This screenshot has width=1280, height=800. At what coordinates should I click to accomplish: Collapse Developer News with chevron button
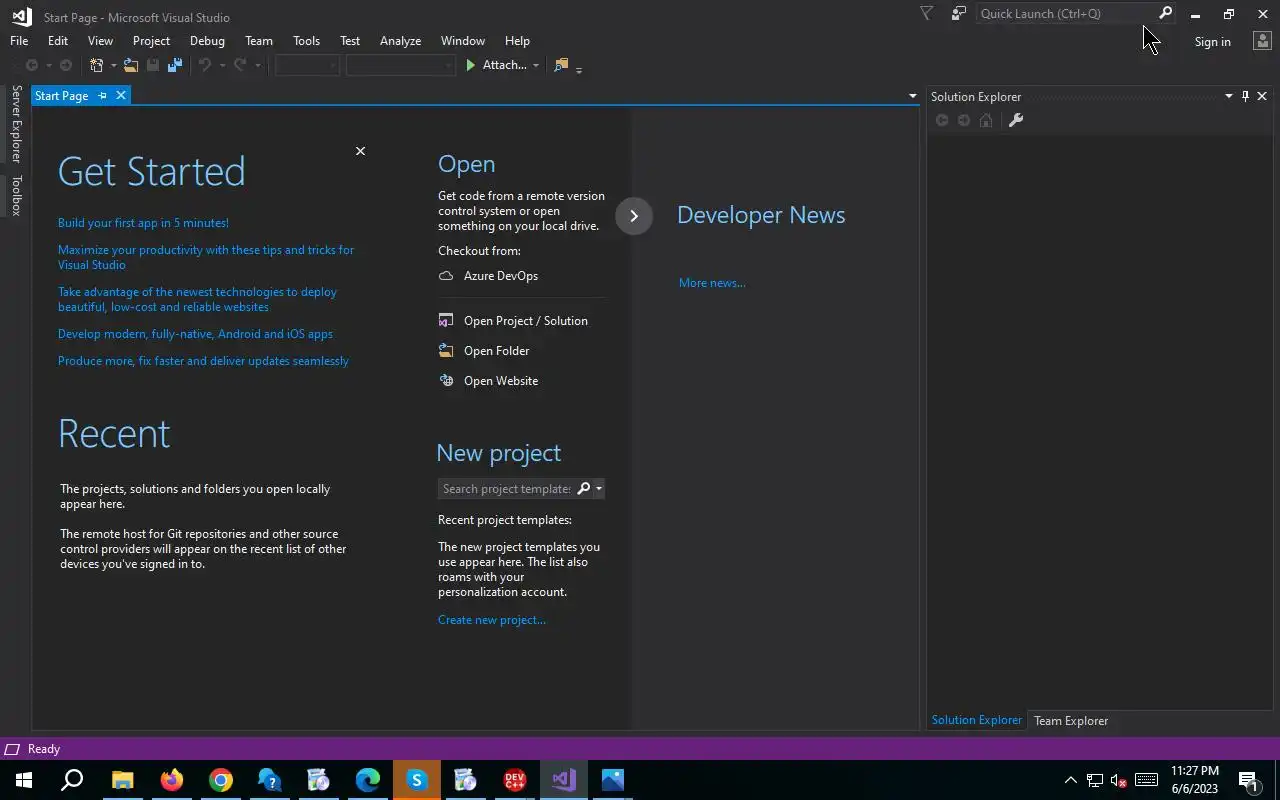point(634,216)
